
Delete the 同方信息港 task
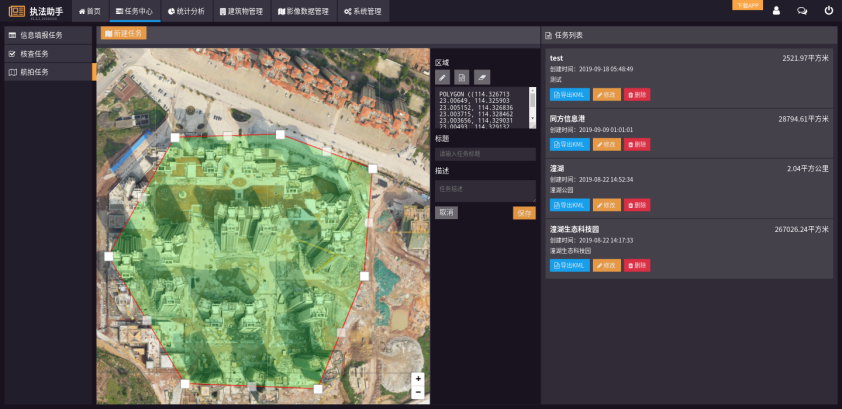tap(637, 144)
